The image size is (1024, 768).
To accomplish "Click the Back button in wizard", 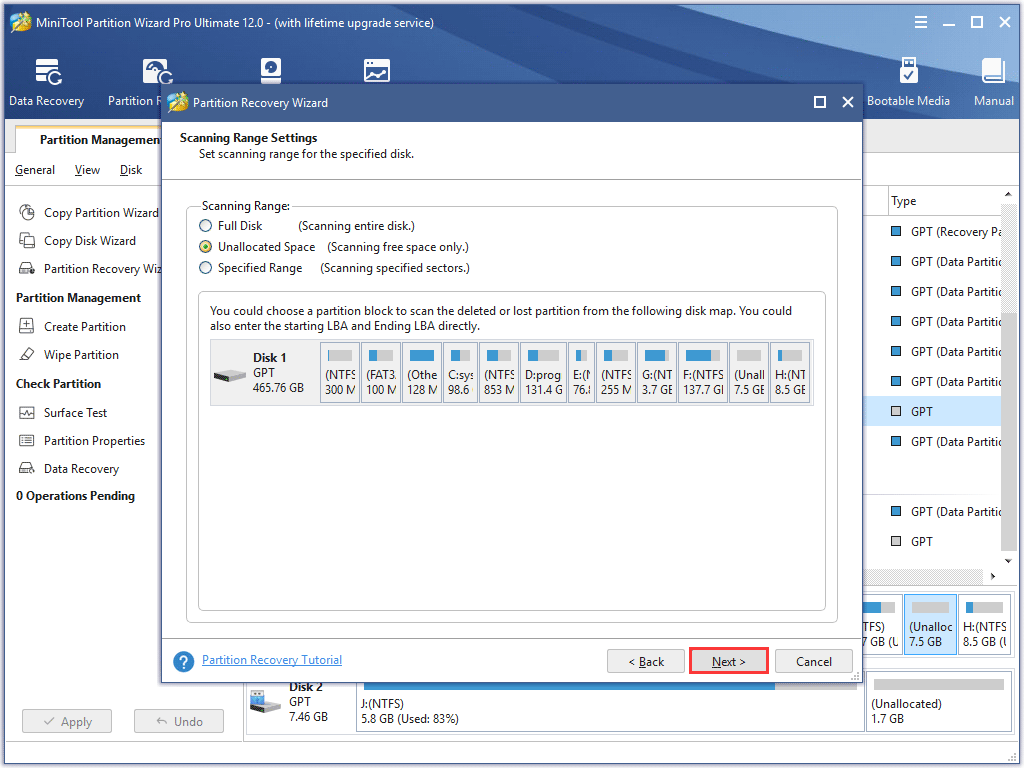I will 646,661.
